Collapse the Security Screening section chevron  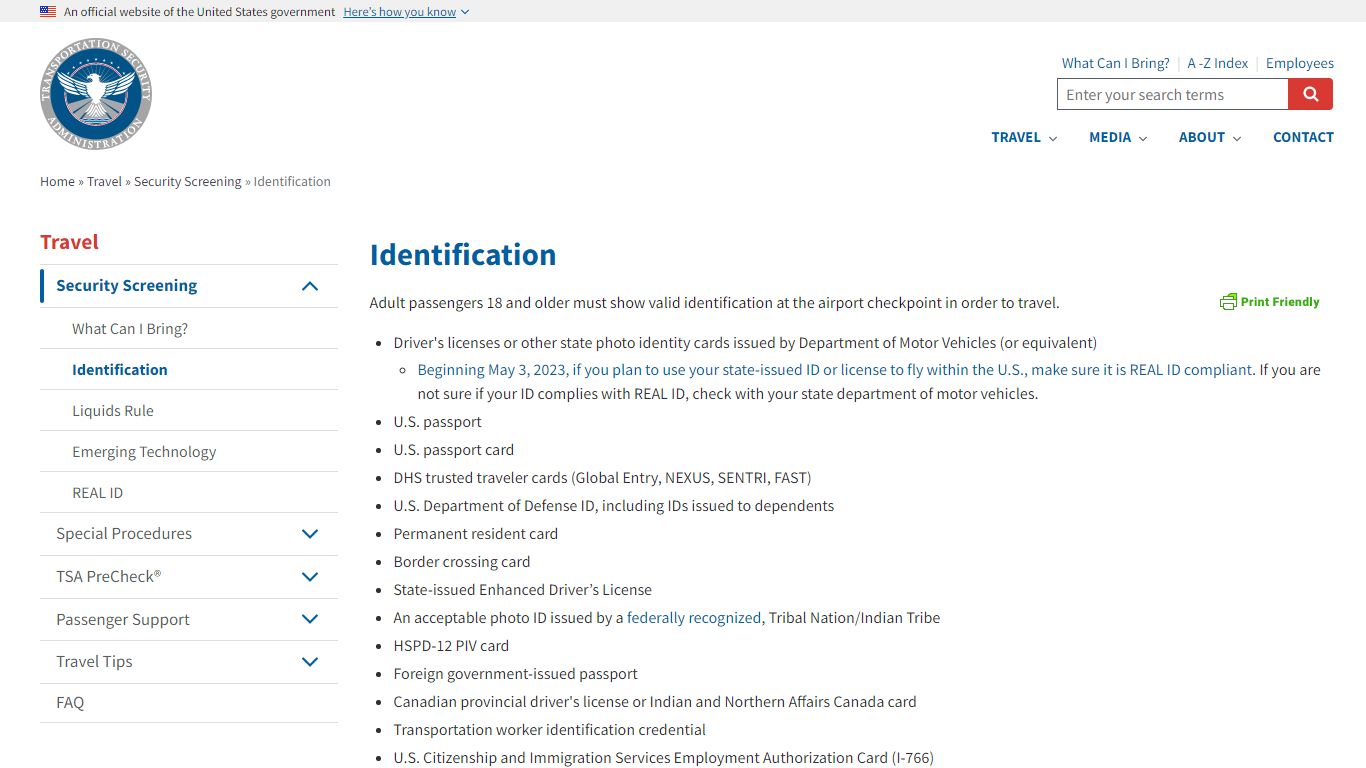tap(310, 286)
